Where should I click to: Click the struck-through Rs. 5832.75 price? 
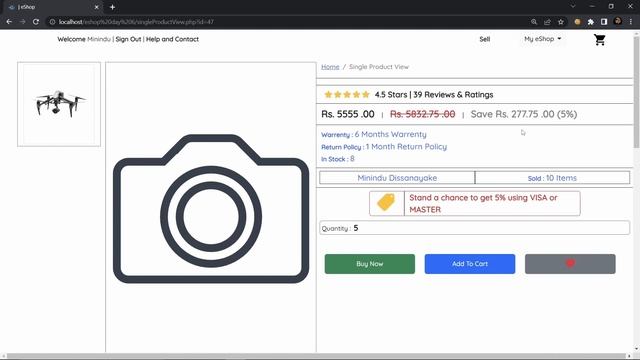tap(422, 114)
